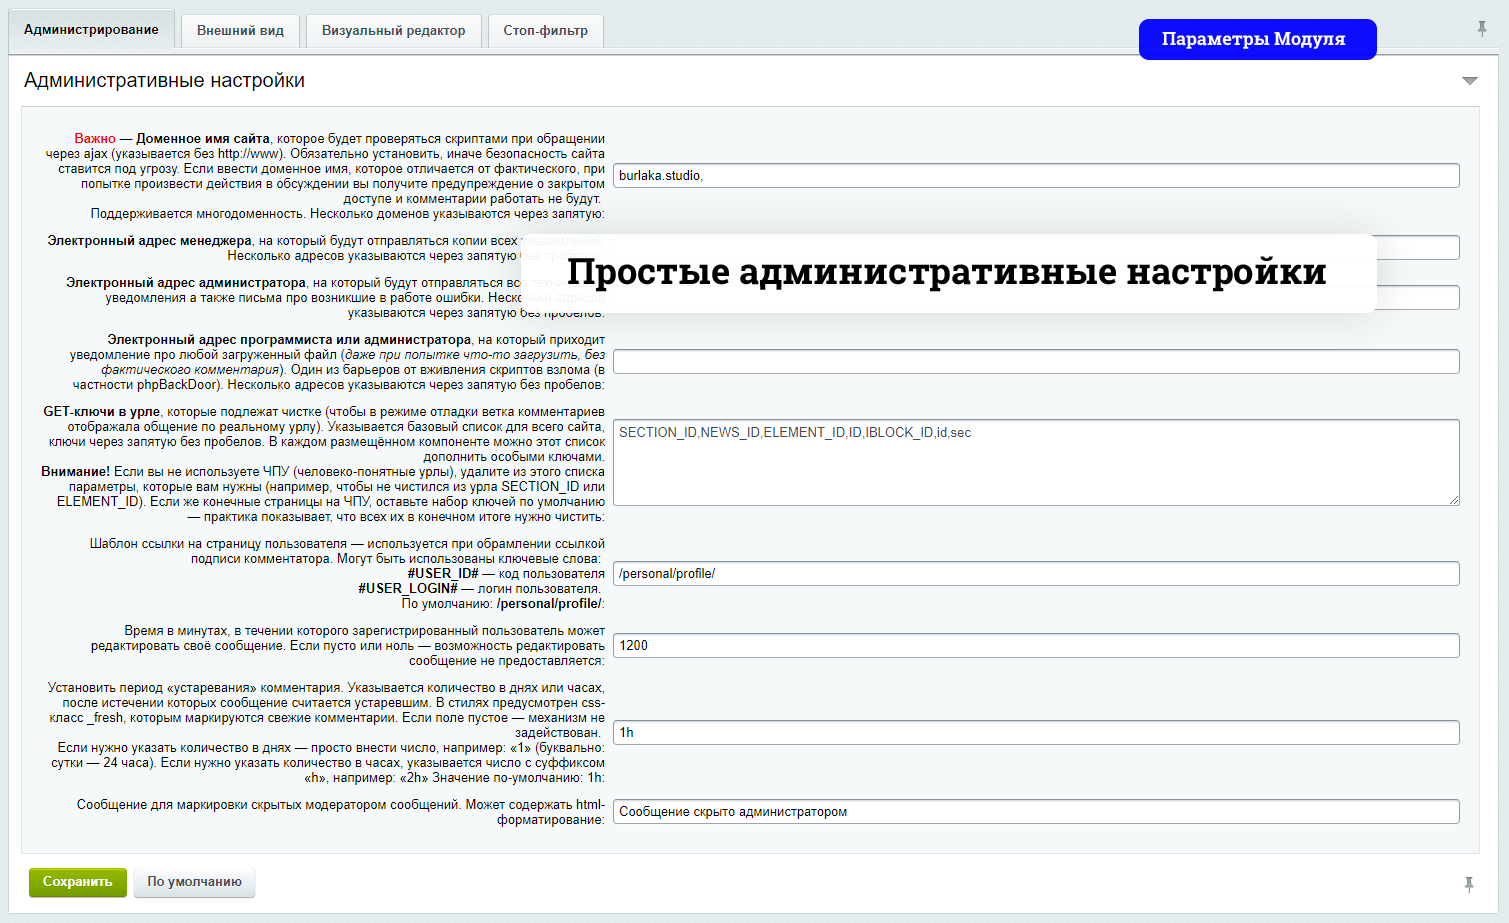Focus the programmer email input field

(1035, 362)
